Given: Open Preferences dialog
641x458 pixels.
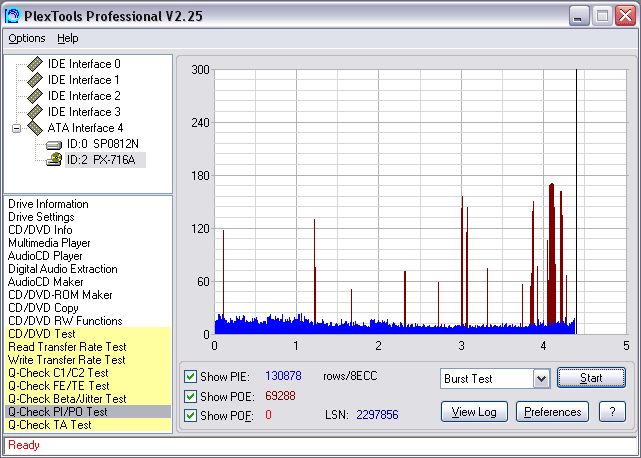Looking at the screenshot, I should pos(552,412).
